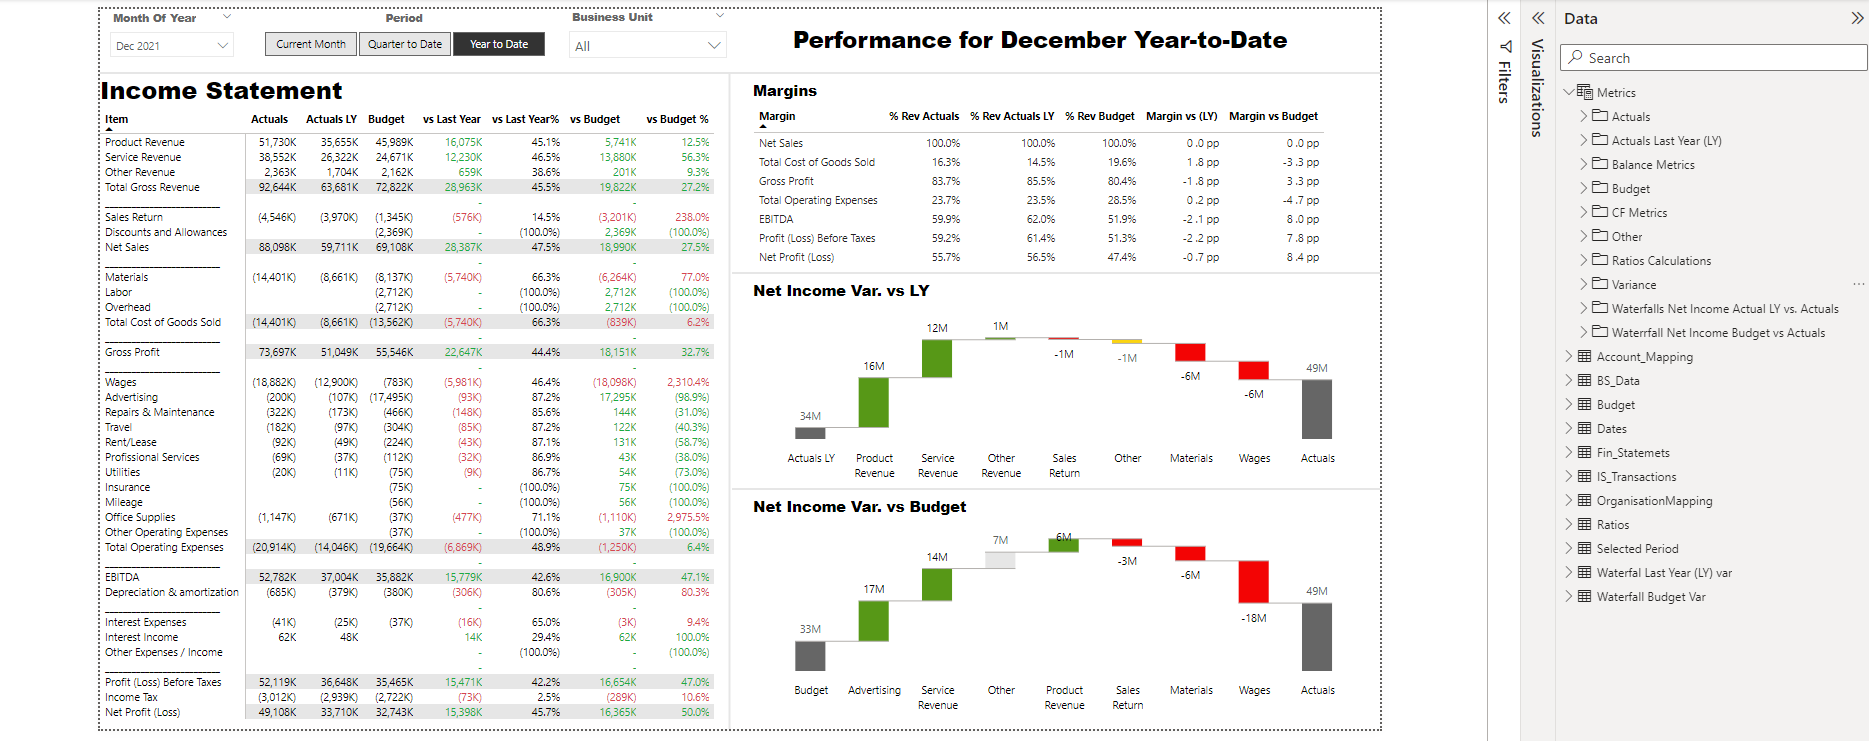Click the Variance folder icon
1869x741 pixels.
coord(1600,284)
